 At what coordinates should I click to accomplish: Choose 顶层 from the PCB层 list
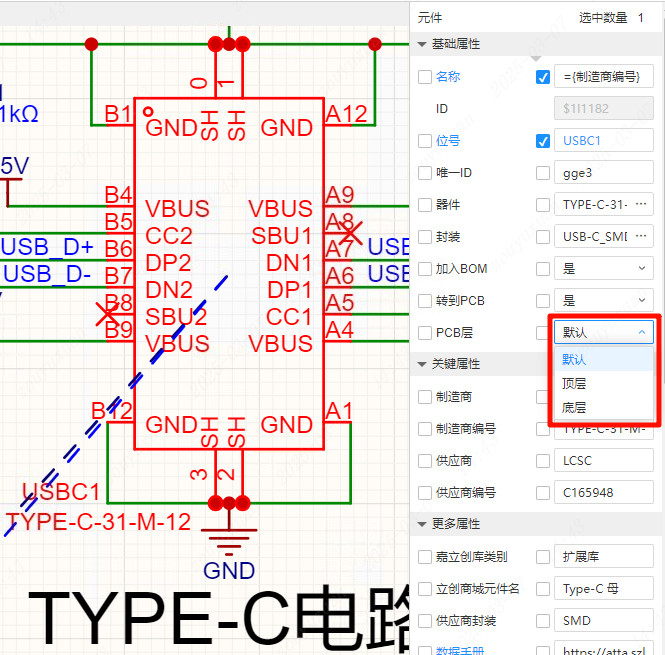pyautogui.click(x=574, y=384)
